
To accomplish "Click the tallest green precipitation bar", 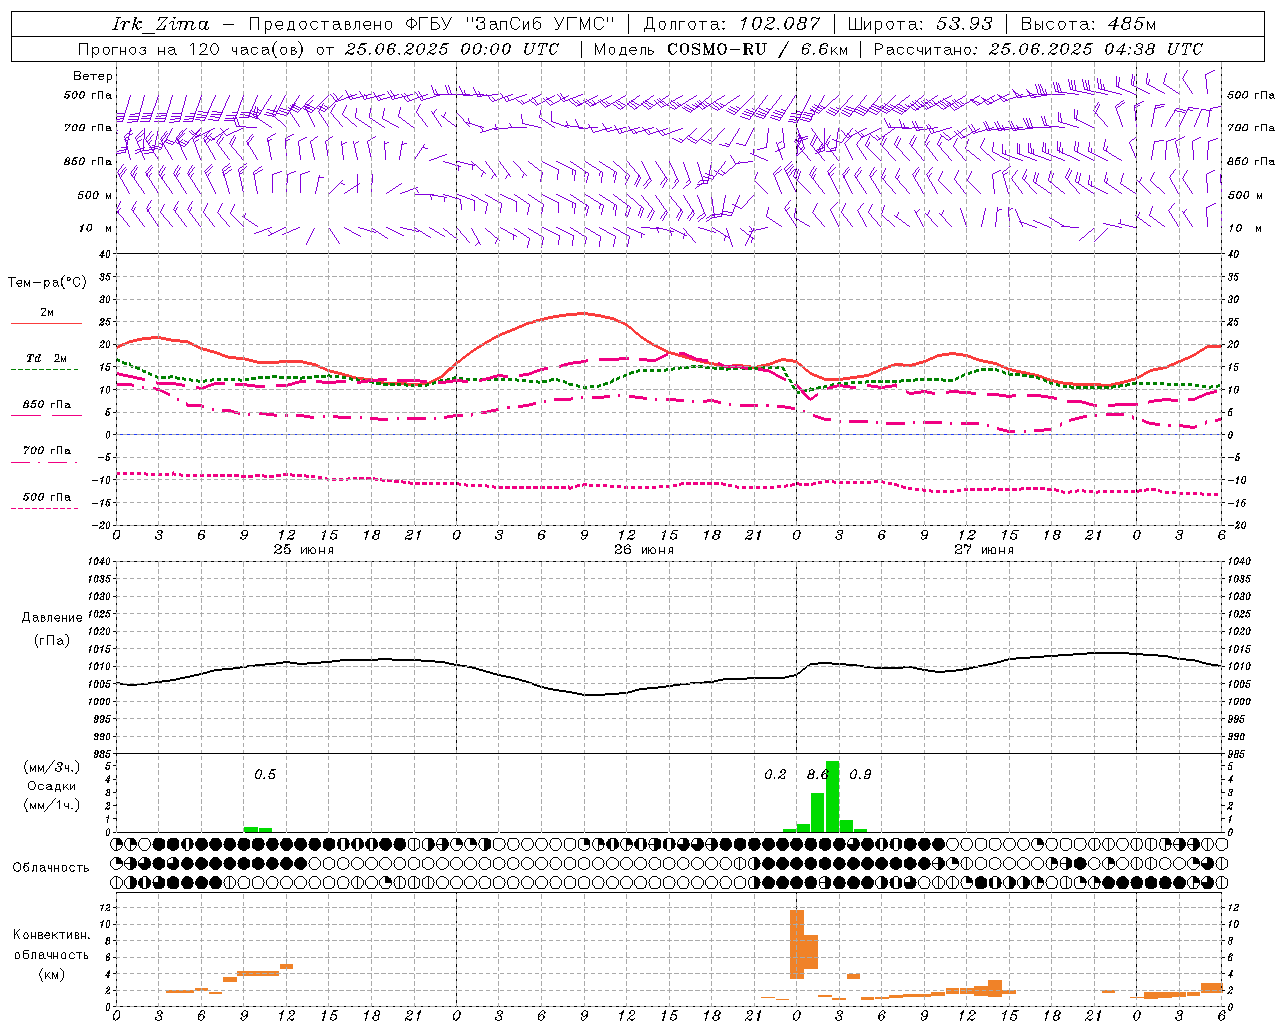I will tap(832, 796).
